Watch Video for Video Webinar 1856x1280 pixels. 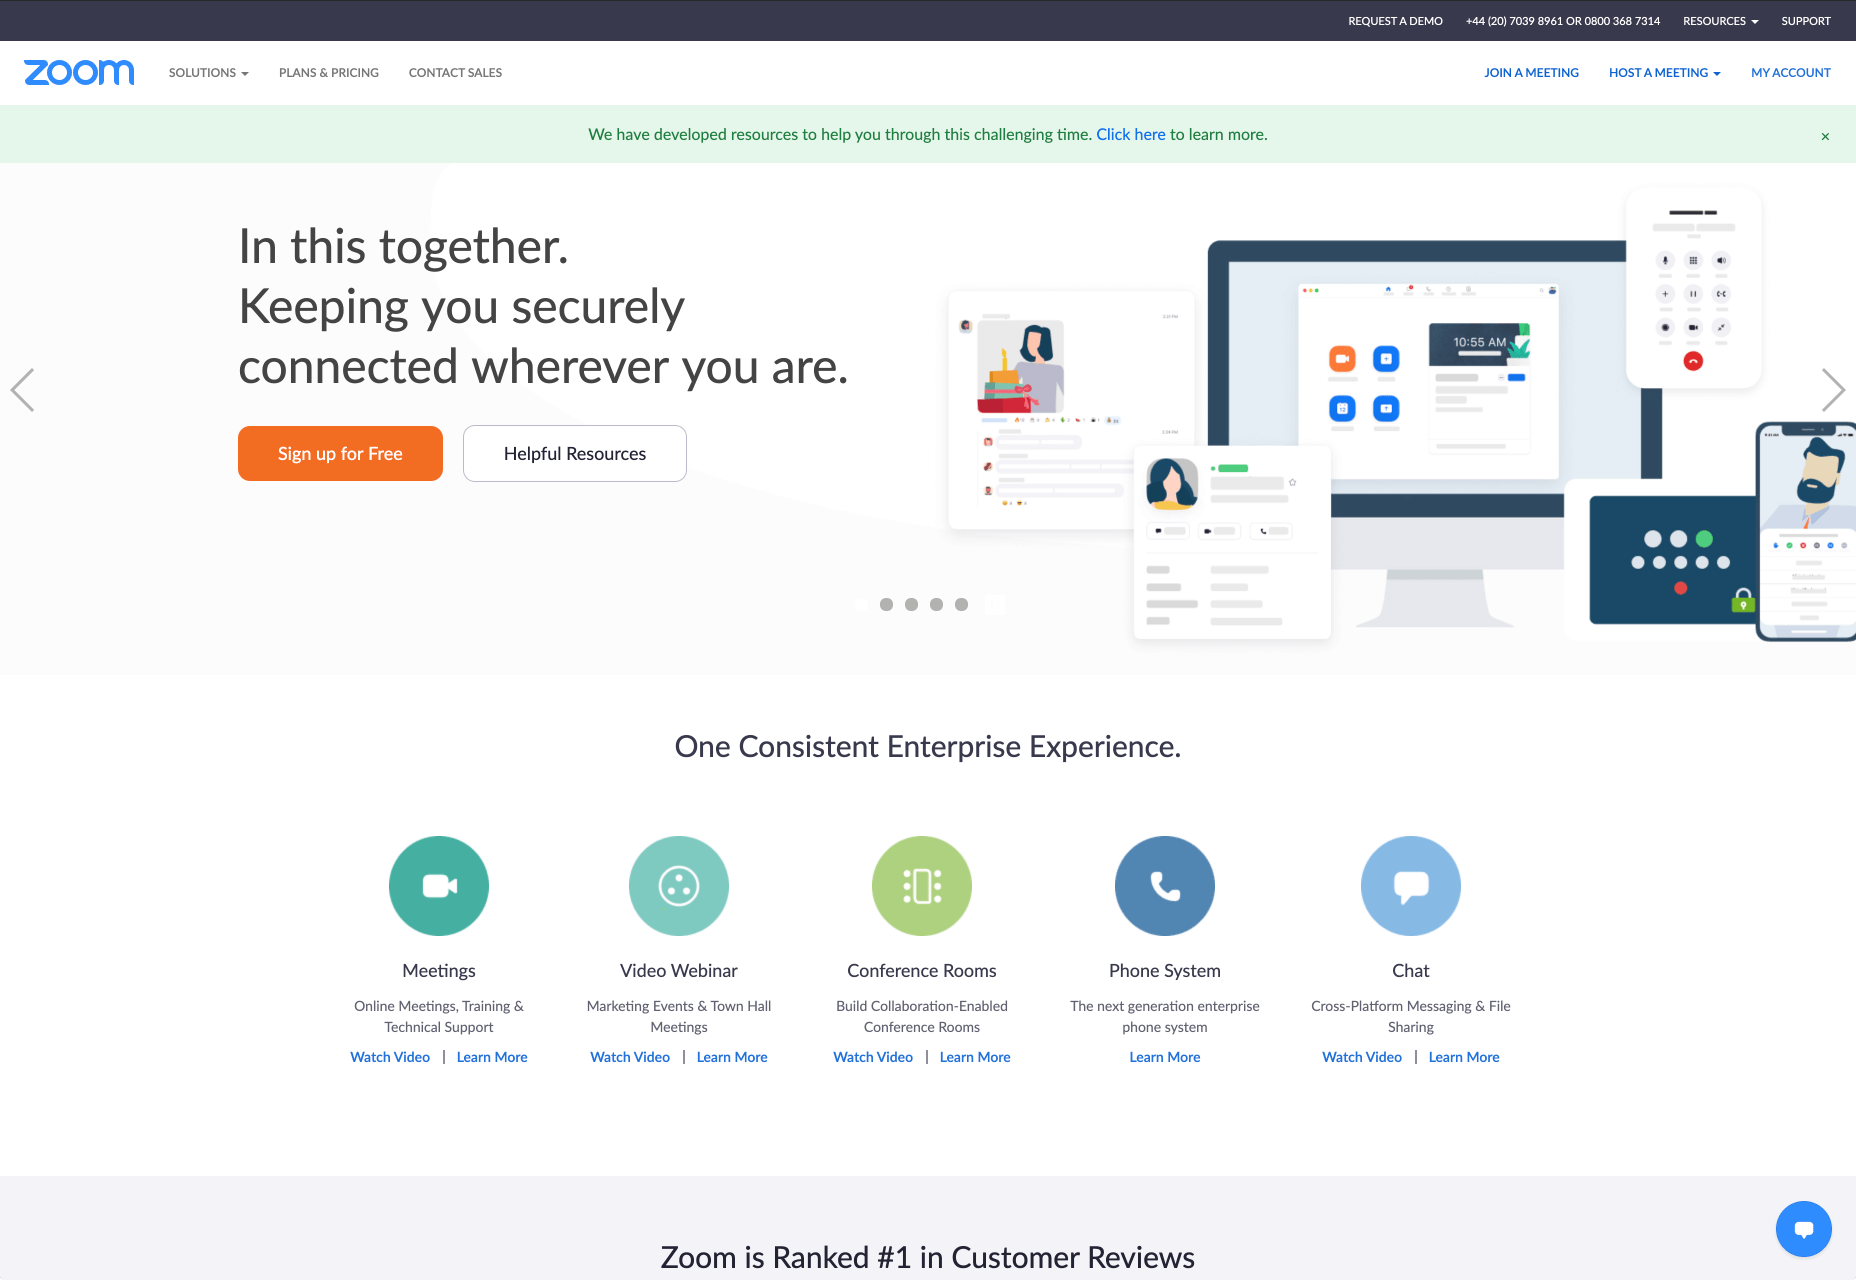pyautogui.click(x=630, y=1057)
